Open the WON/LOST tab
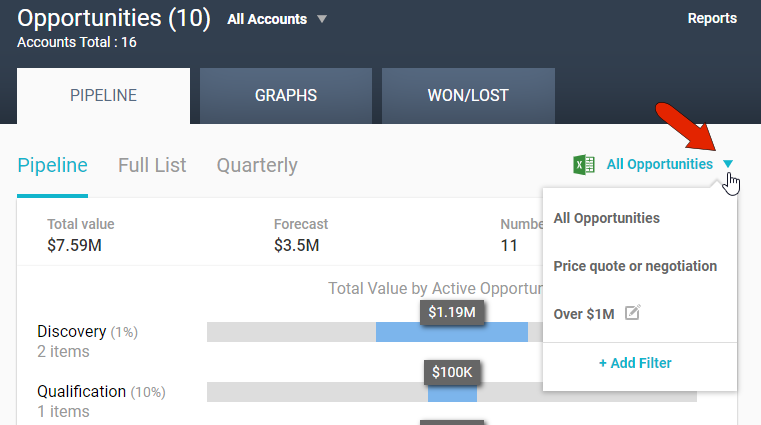Viewport: 761px width, 425px height. pos(468,96)
